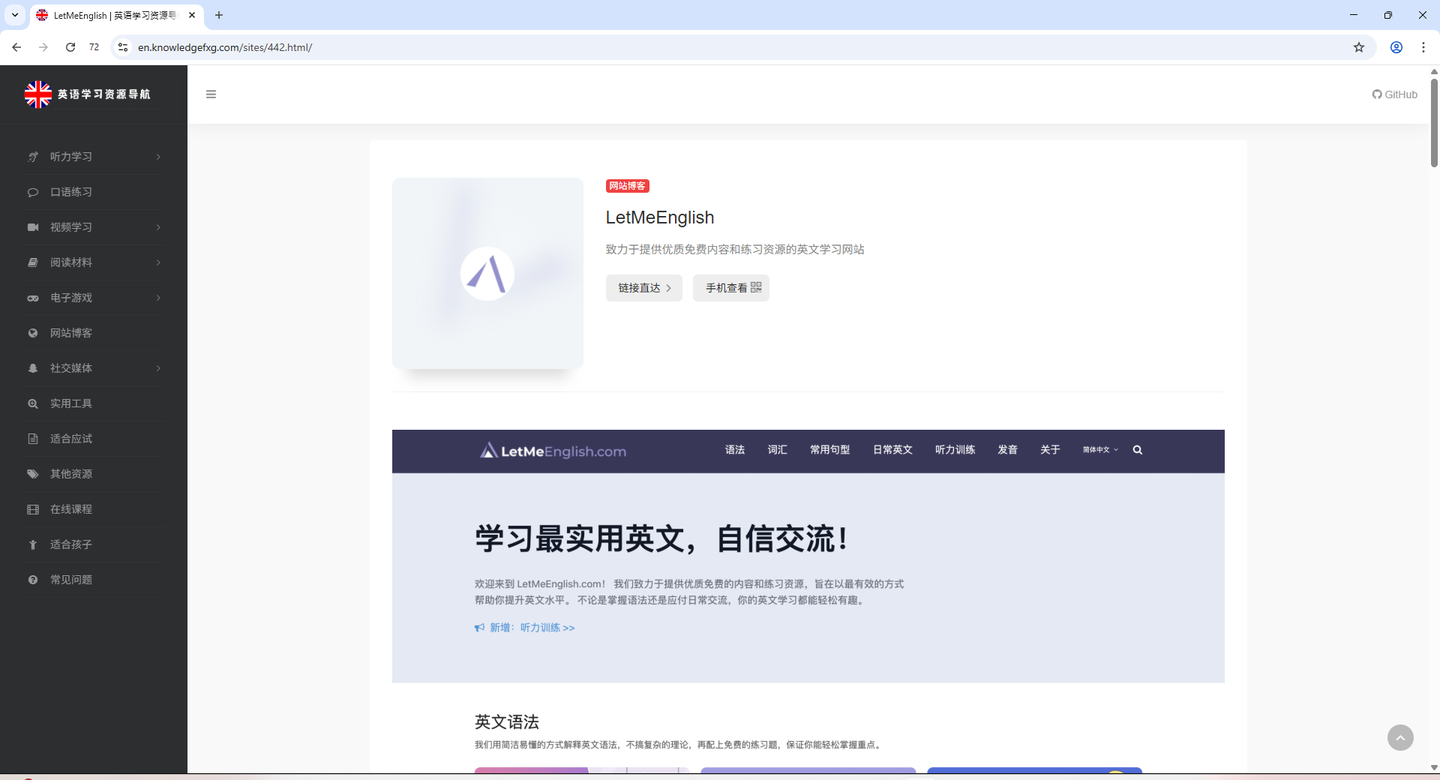
Task: Select the document icon for 适合应试
Action: point(33,439)
